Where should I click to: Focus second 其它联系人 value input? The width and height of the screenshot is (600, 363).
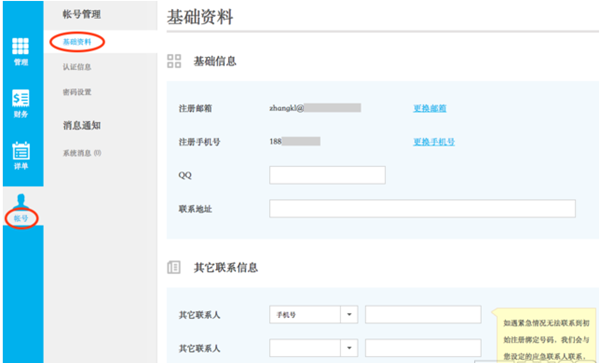423,348
